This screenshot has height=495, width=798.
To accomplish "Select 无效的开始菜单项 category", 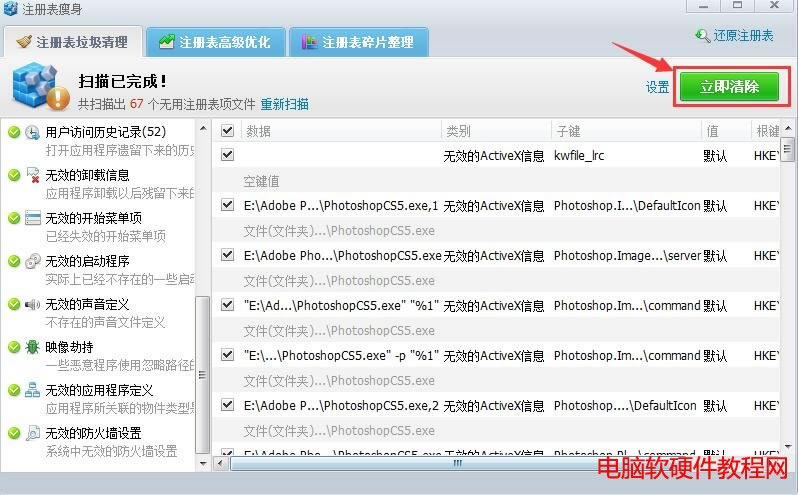I will [93, 218].
